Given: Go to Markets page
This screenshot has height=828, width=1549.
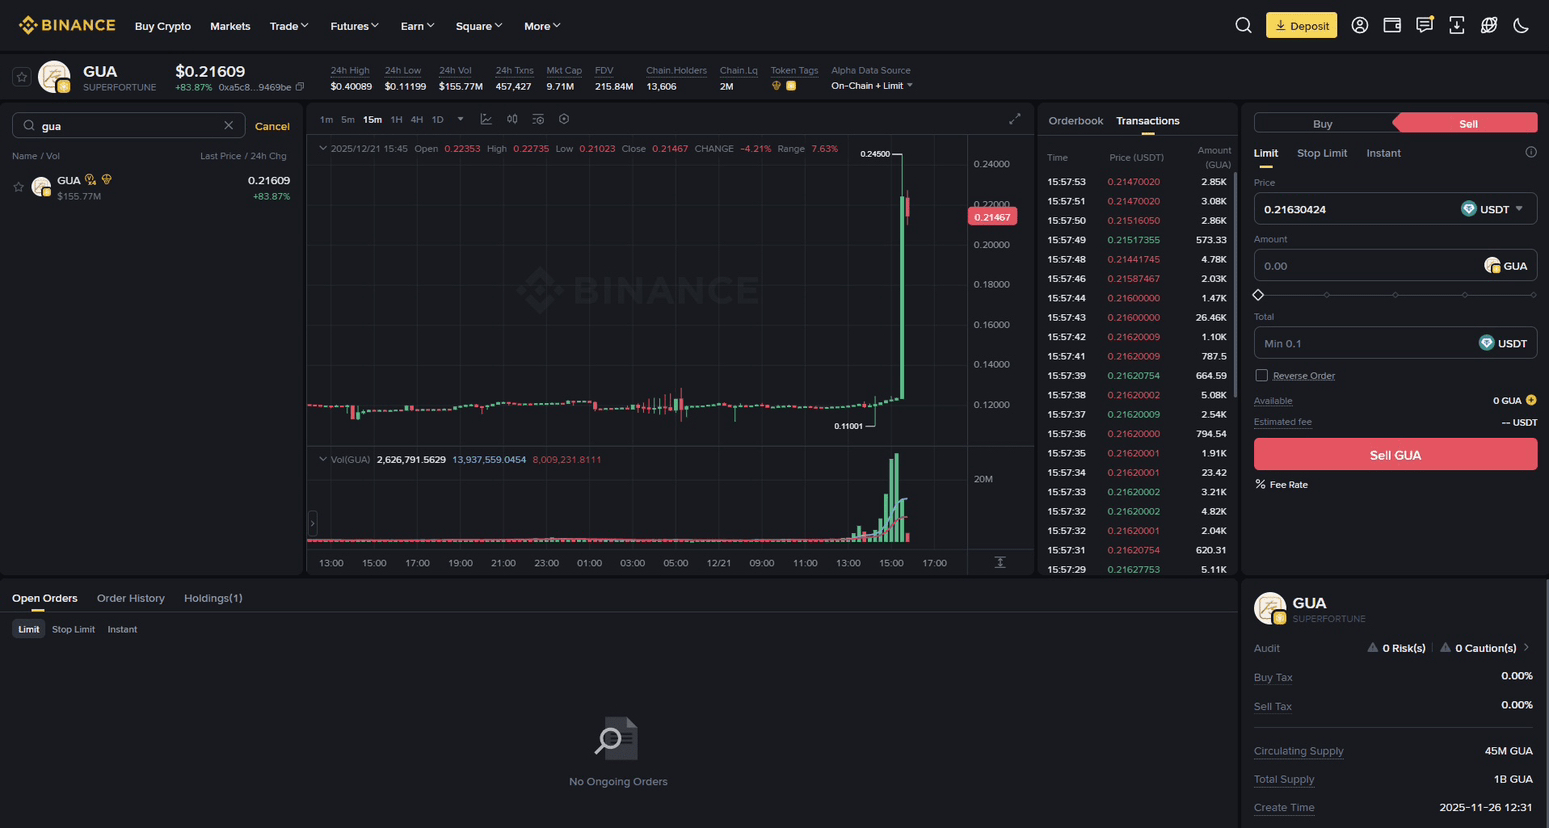Looking at the screenshot, I should [x=230, y=26].
